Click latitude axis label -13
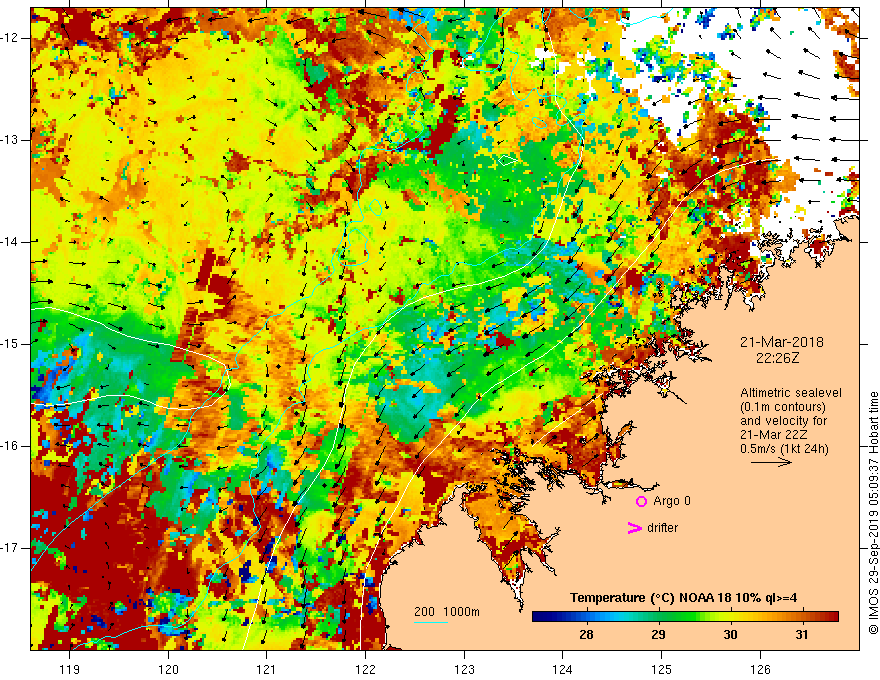880x680 pixels. [11, 140]
